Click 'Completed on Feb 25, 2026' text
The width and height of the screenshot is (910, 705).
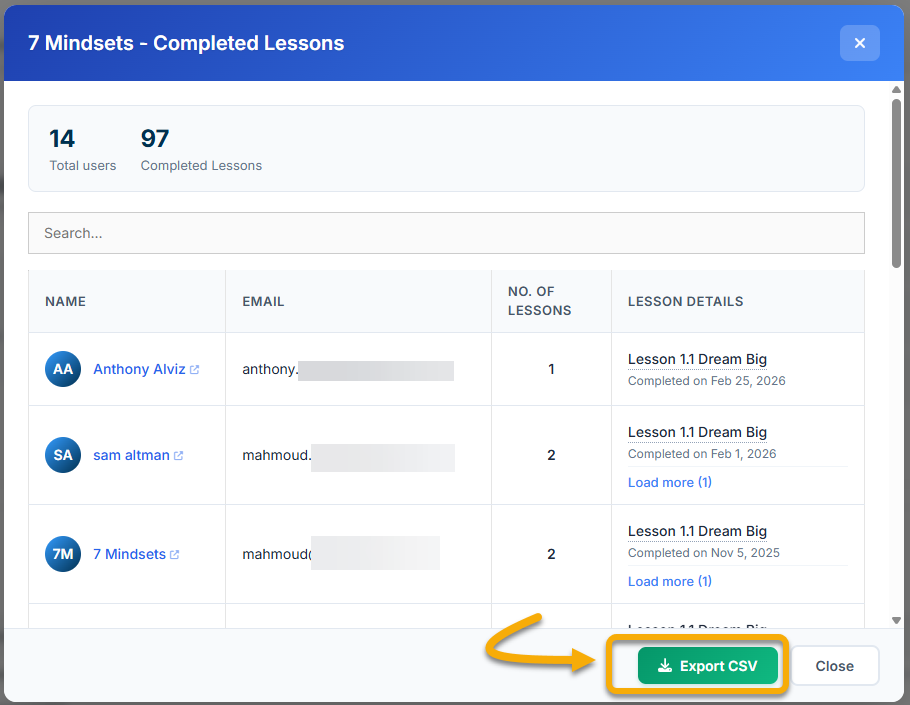(706, 381)
